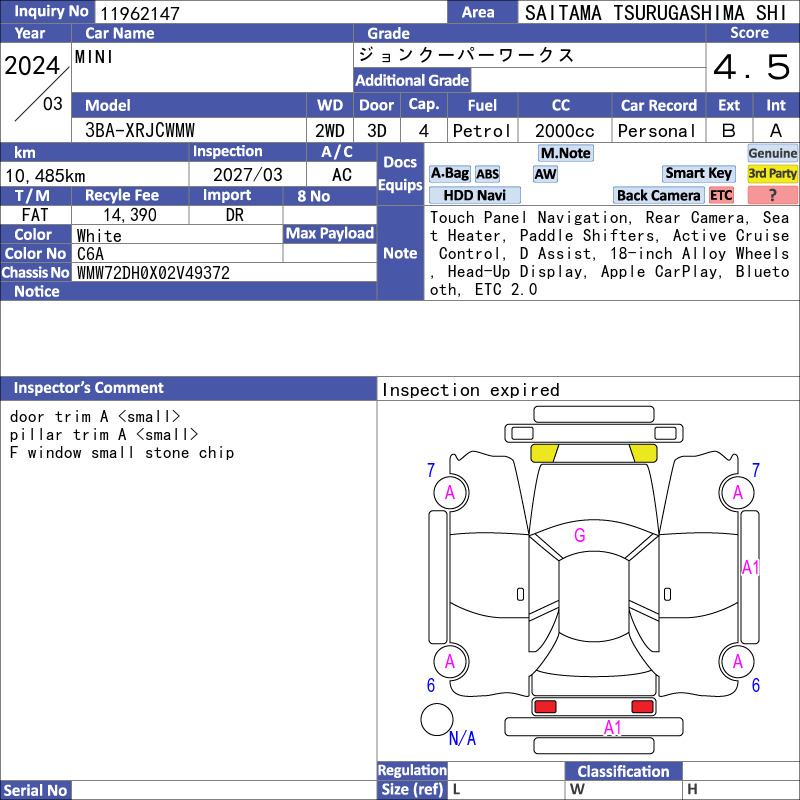Viewport: 800px width, 800px height.
Task: Select area SAITAMA TSURUGASHIMA SHI
Action: click(x=656, y=13)
